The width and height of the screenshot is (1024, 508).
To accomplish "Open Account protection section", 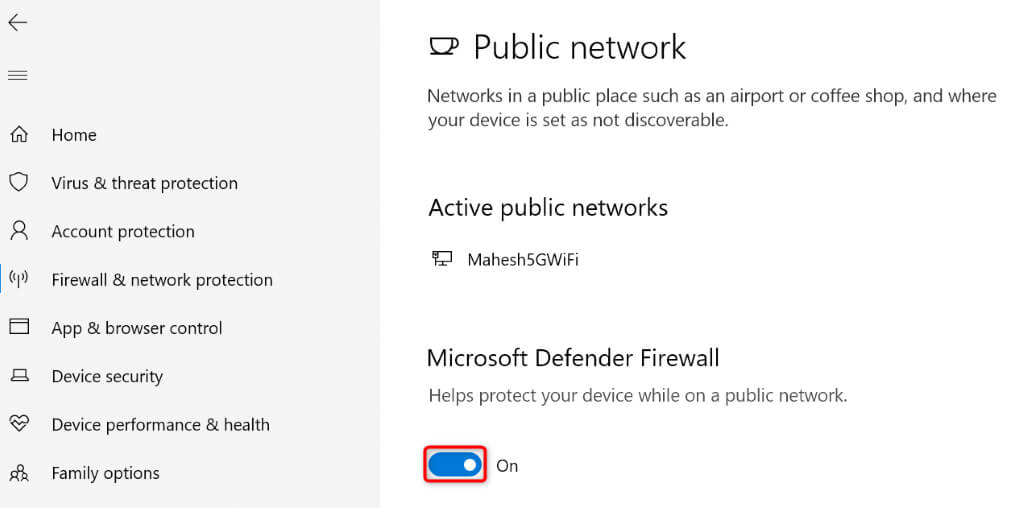I will [123, 231].
